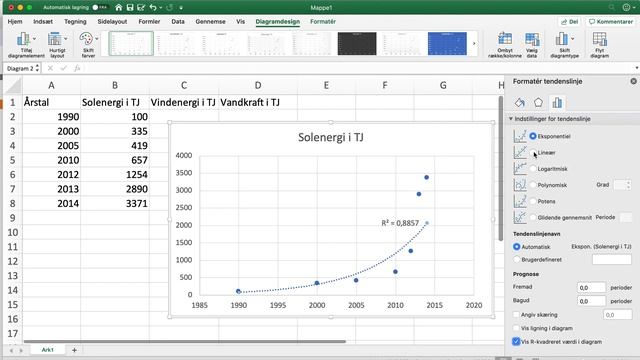
Task: Open Name Box dropdown stepper
Action: click(x=37, y=69)
